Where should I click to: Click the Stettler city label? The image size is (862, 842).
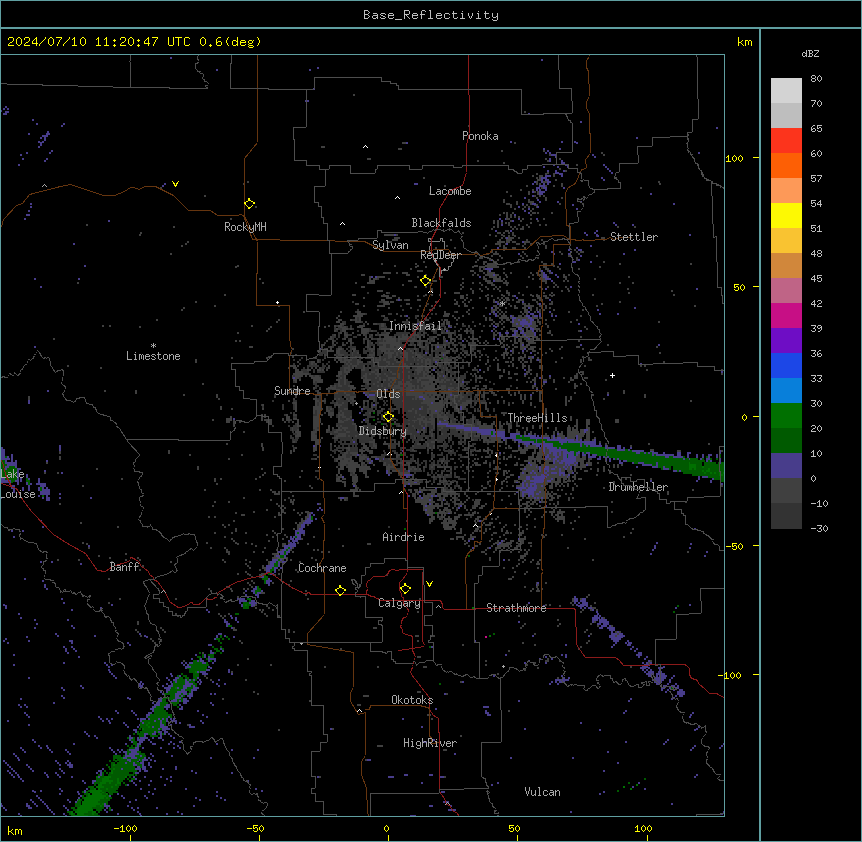634,237
